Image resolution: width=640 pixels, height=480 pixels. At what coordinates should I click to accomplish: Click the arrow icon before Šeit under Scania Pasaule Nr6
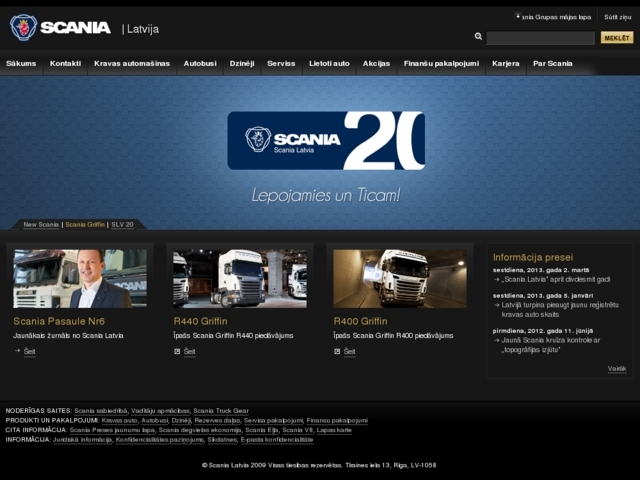[x=17, y=351]
